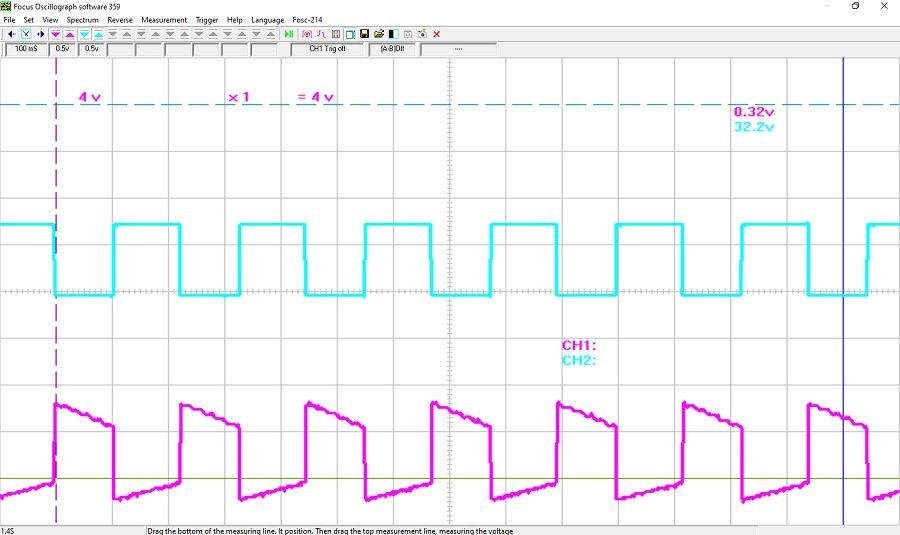Image resolution: width=900 pixels, height=535 pixels.
Task: Open the View menu
Action: tap(50, 20)
